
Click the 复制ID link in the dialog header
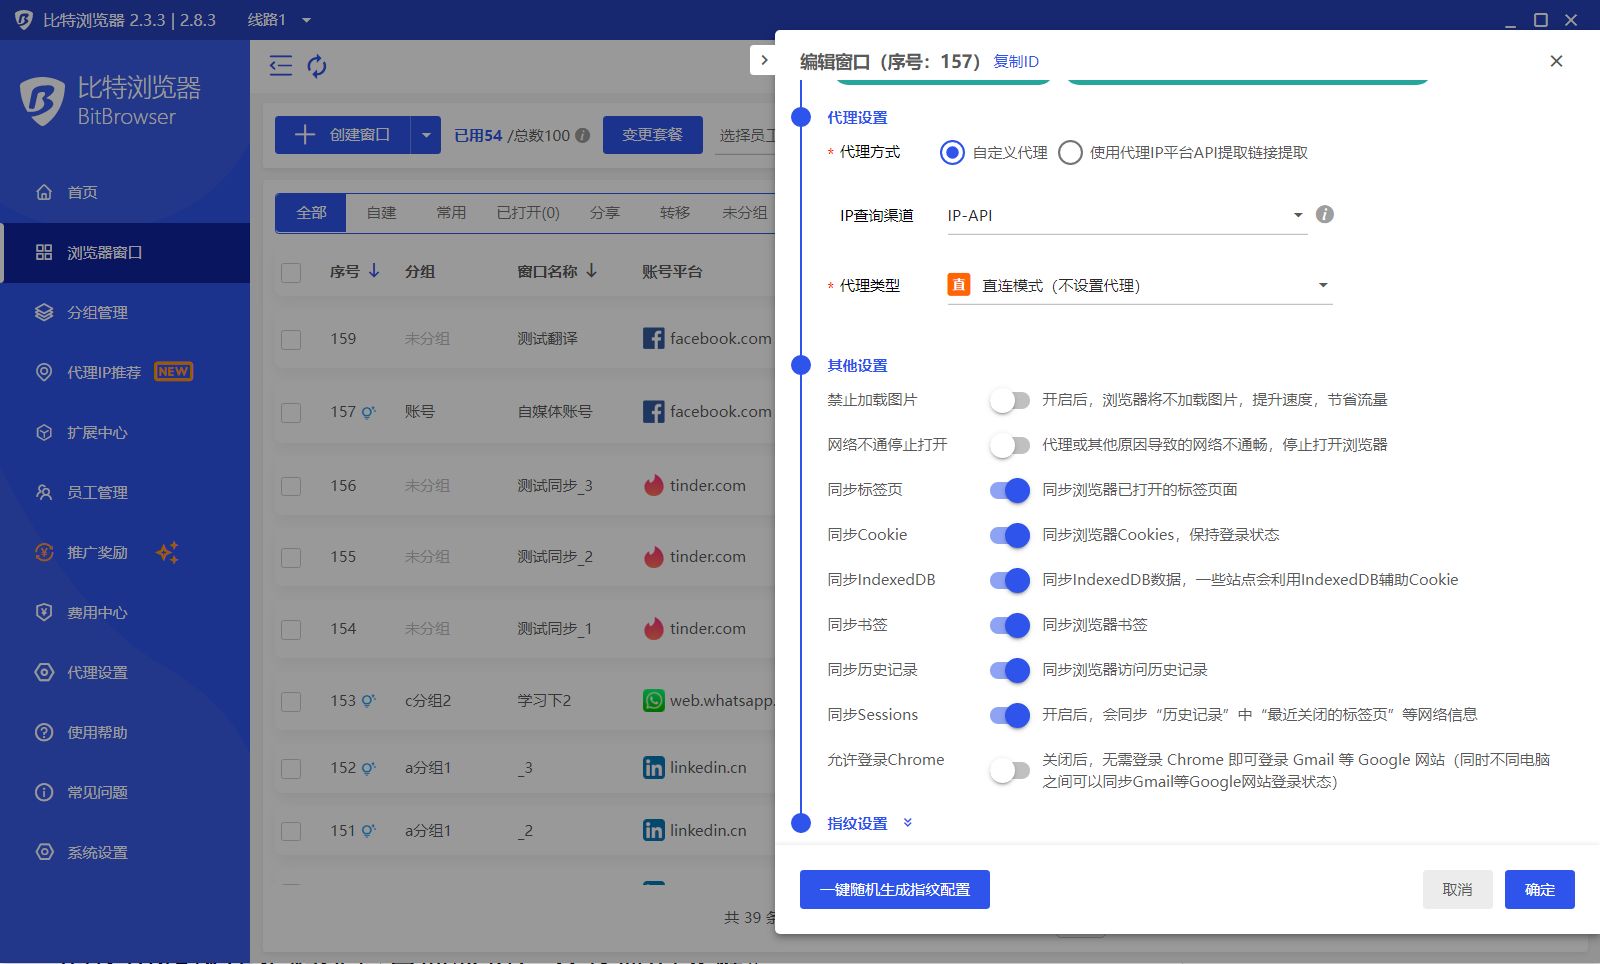1016,61
